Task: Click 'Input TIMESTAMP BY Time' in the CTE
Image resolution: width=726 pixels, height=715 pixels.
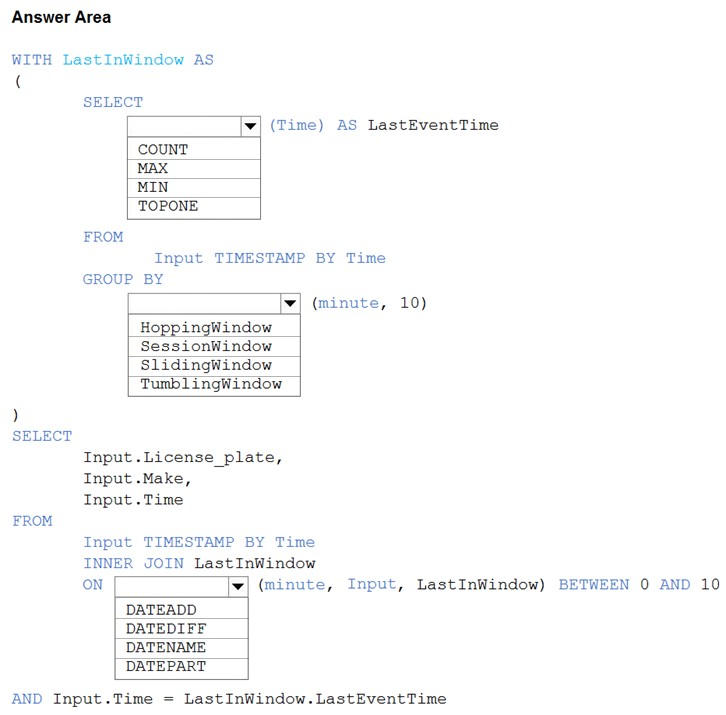Action: [270, 258]
